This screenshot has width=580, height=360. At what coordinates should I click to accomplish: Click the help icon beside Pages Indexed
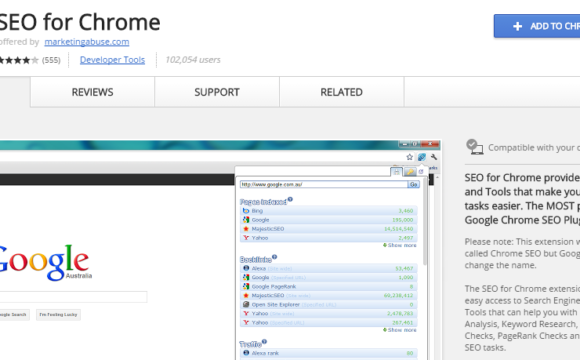click(290, 199)
